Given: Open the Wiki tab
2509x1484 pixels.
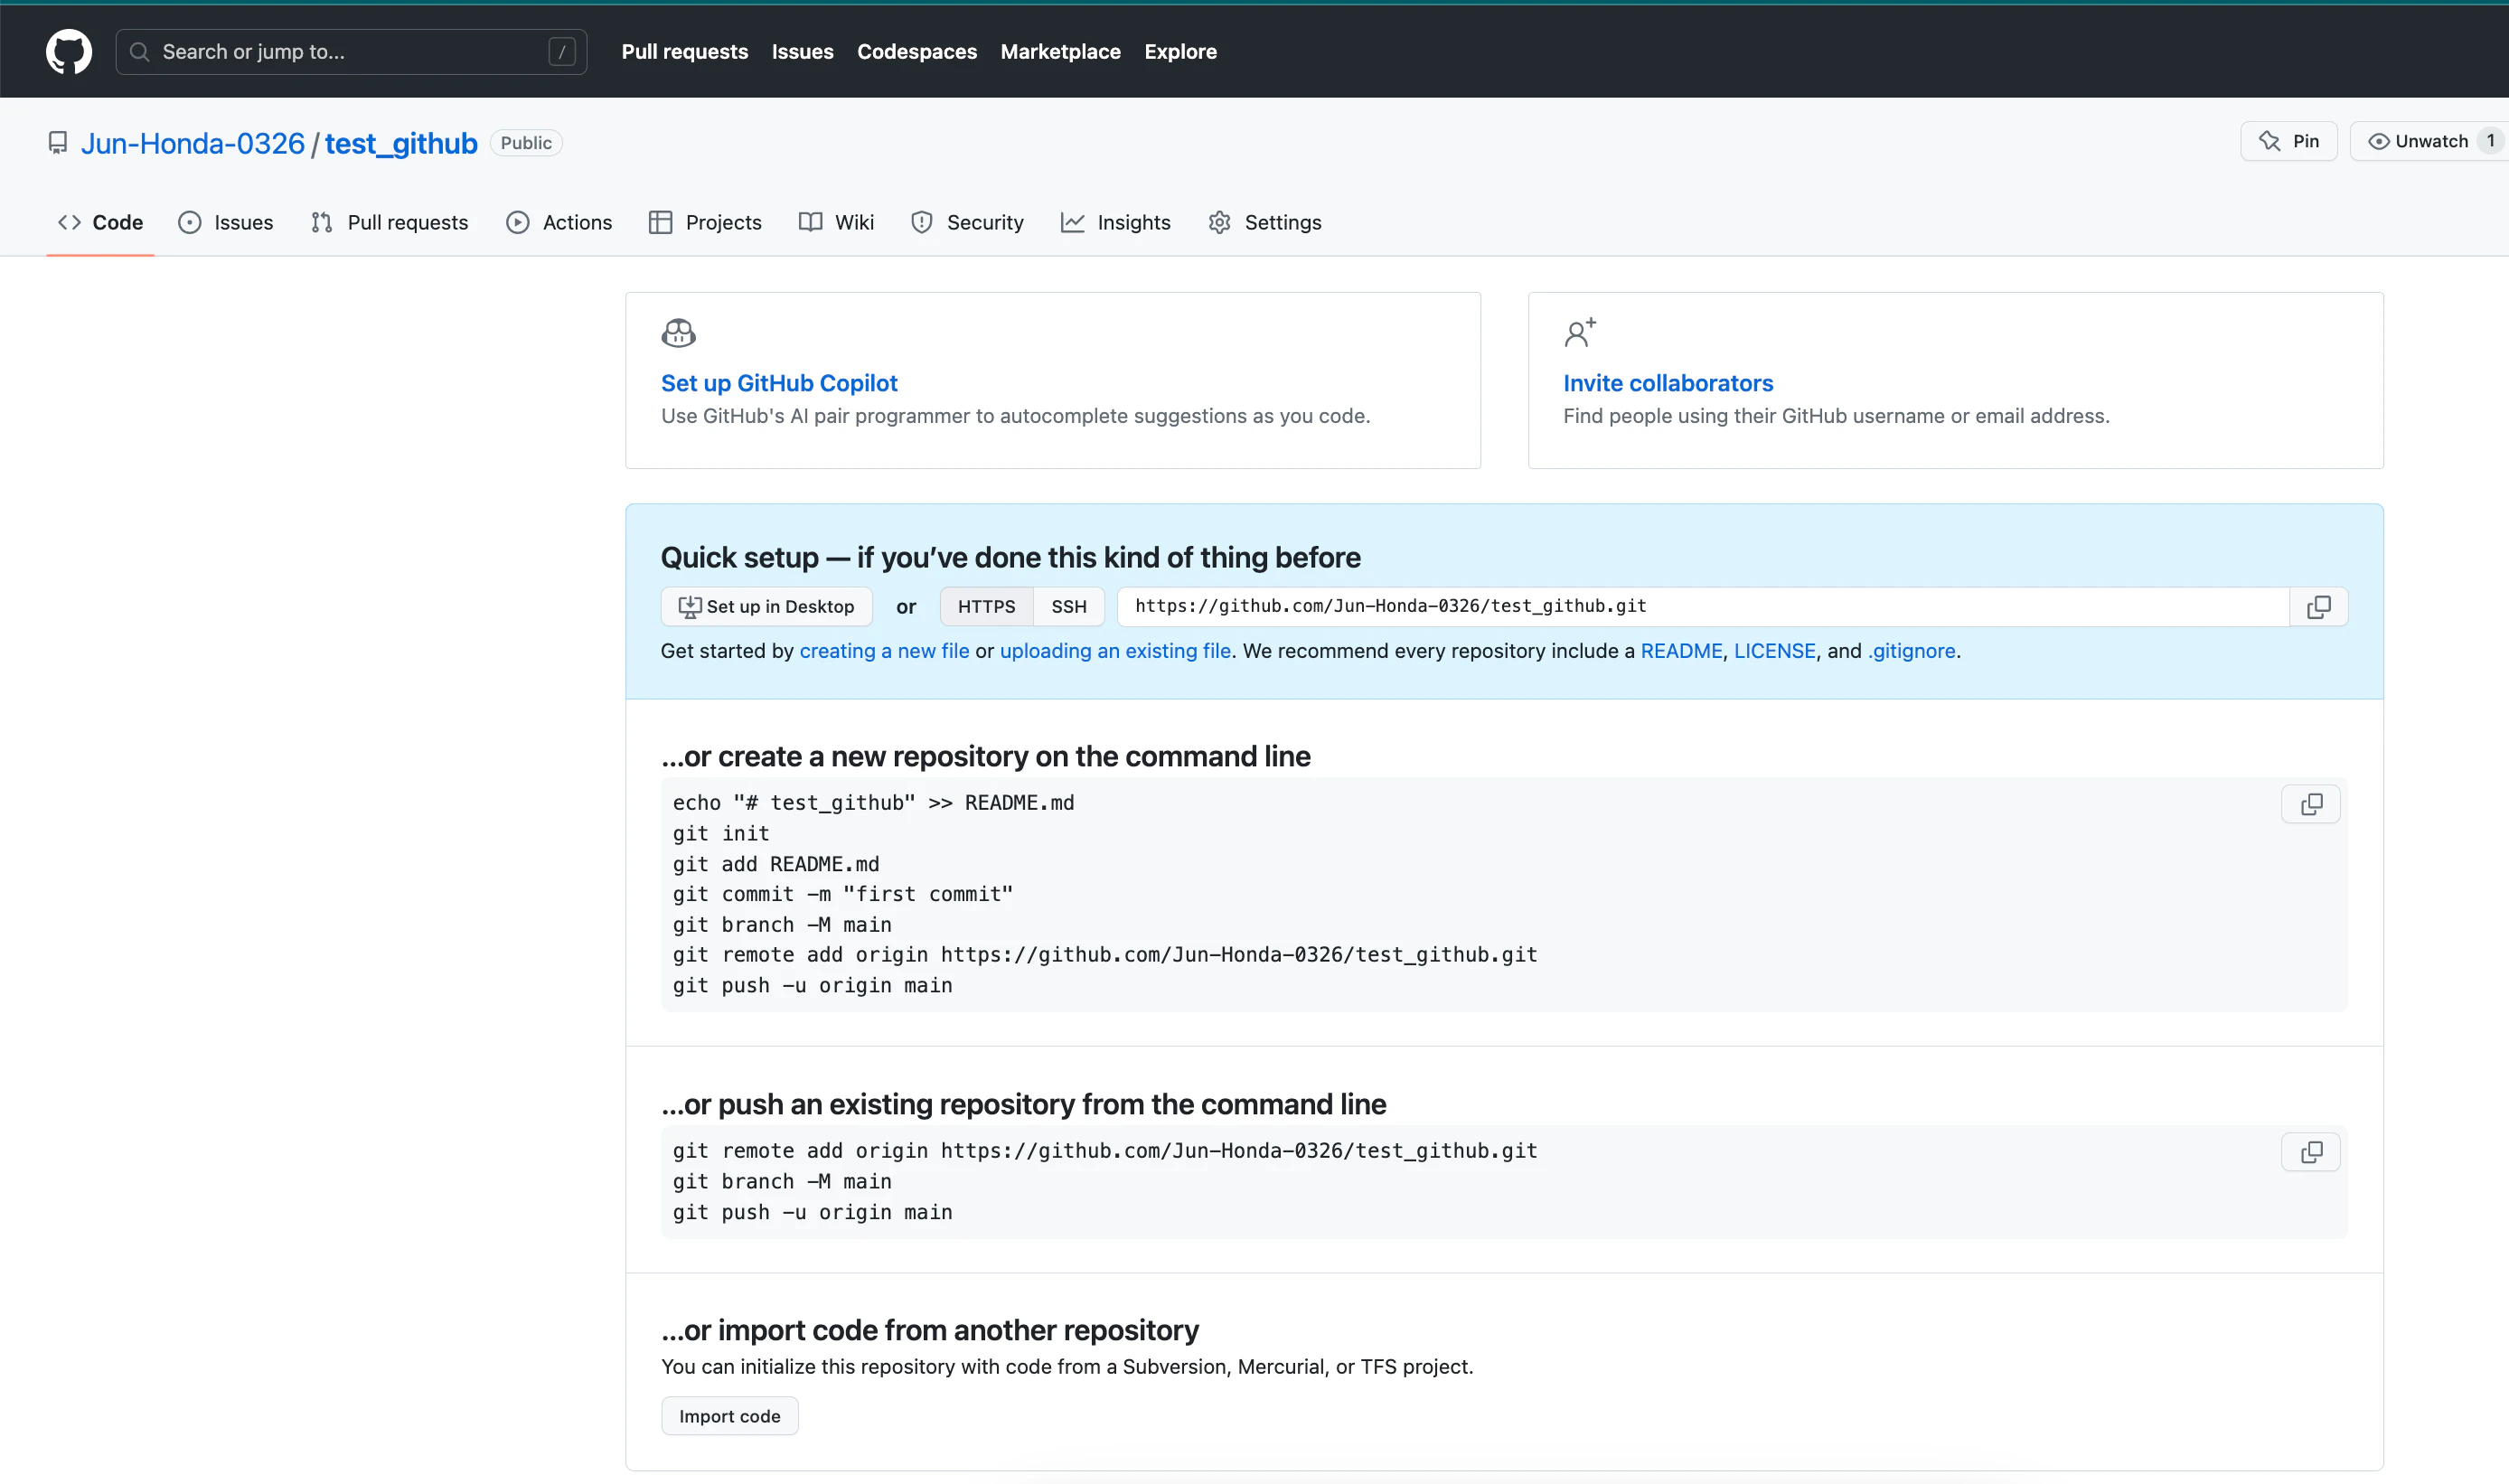Looking at the screenshot, I should [x=836, y=223].
